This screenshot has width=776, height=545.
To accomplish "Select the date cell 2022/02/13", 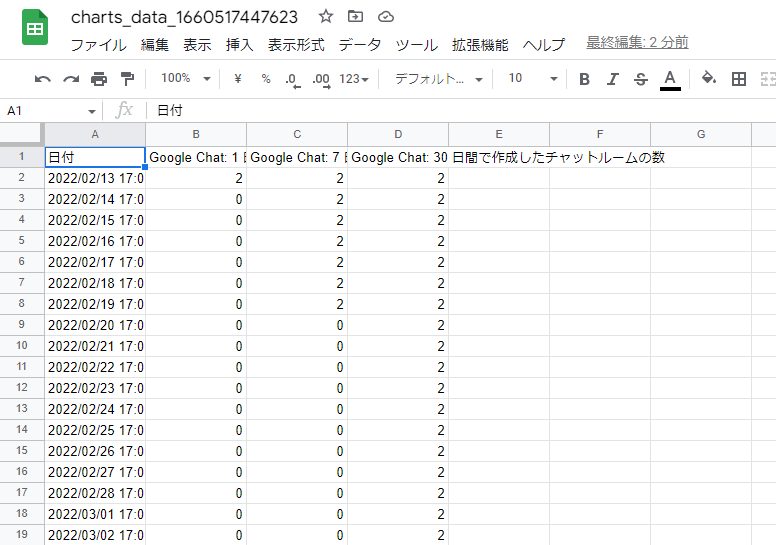I will 95,178.
